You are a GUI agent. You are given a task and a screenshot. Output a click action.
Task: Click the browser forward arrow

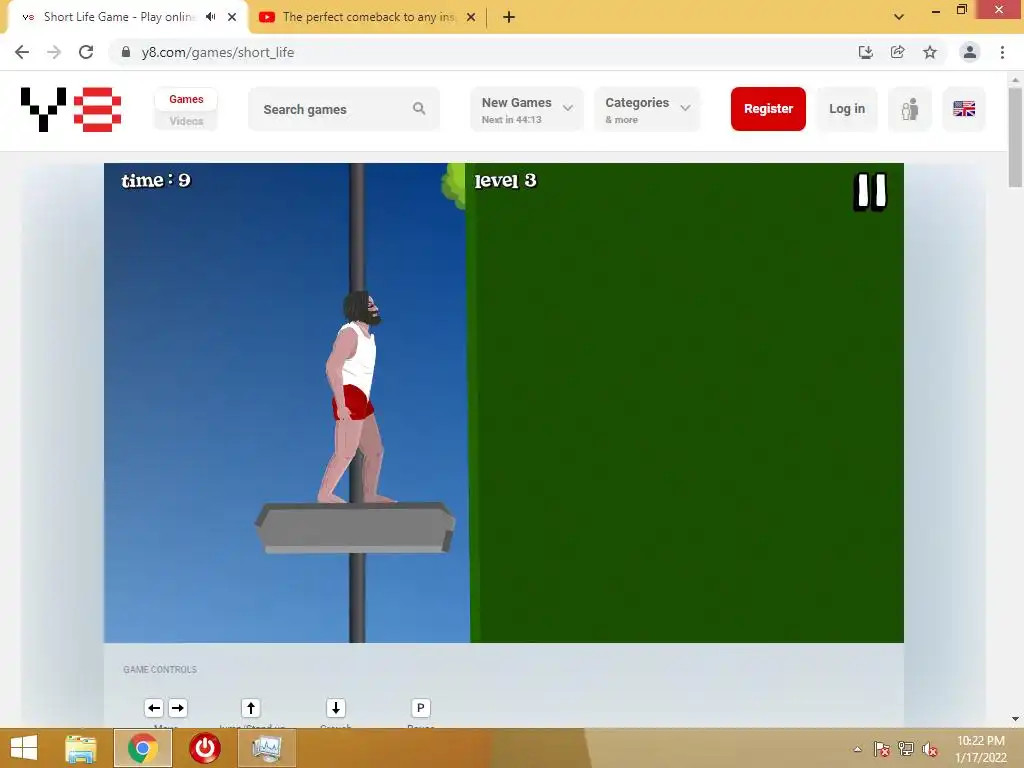tap(54, 52)
